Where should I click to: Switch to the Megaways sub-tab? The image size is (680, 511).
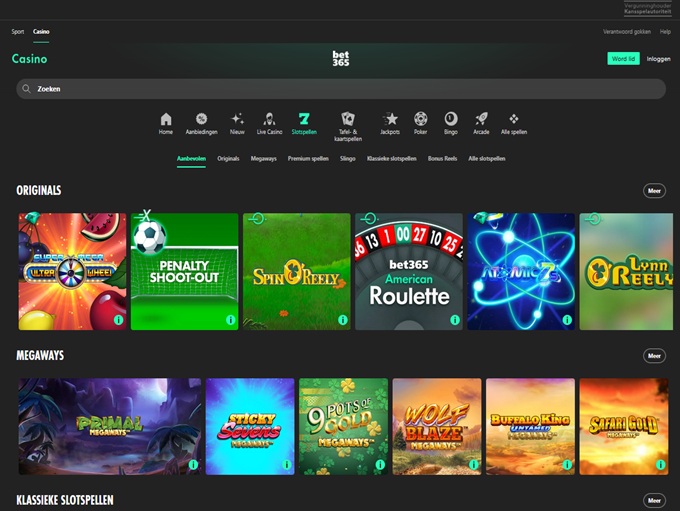[264, 159]
